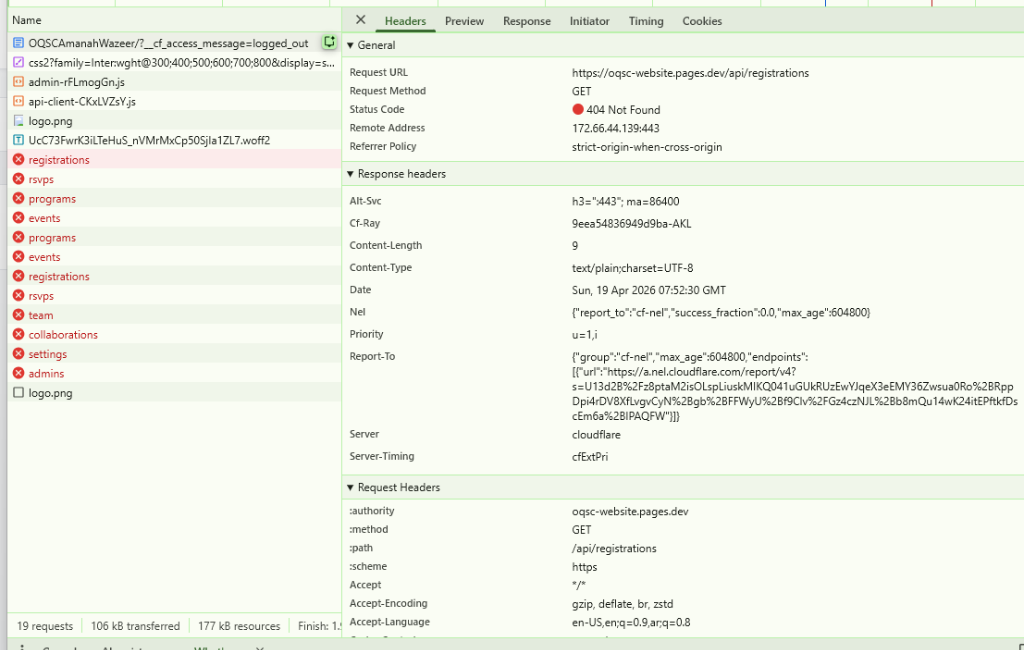Click the red error icon beside team request
Viewport: 1024px width, 650px height.
tap(18, 315)
